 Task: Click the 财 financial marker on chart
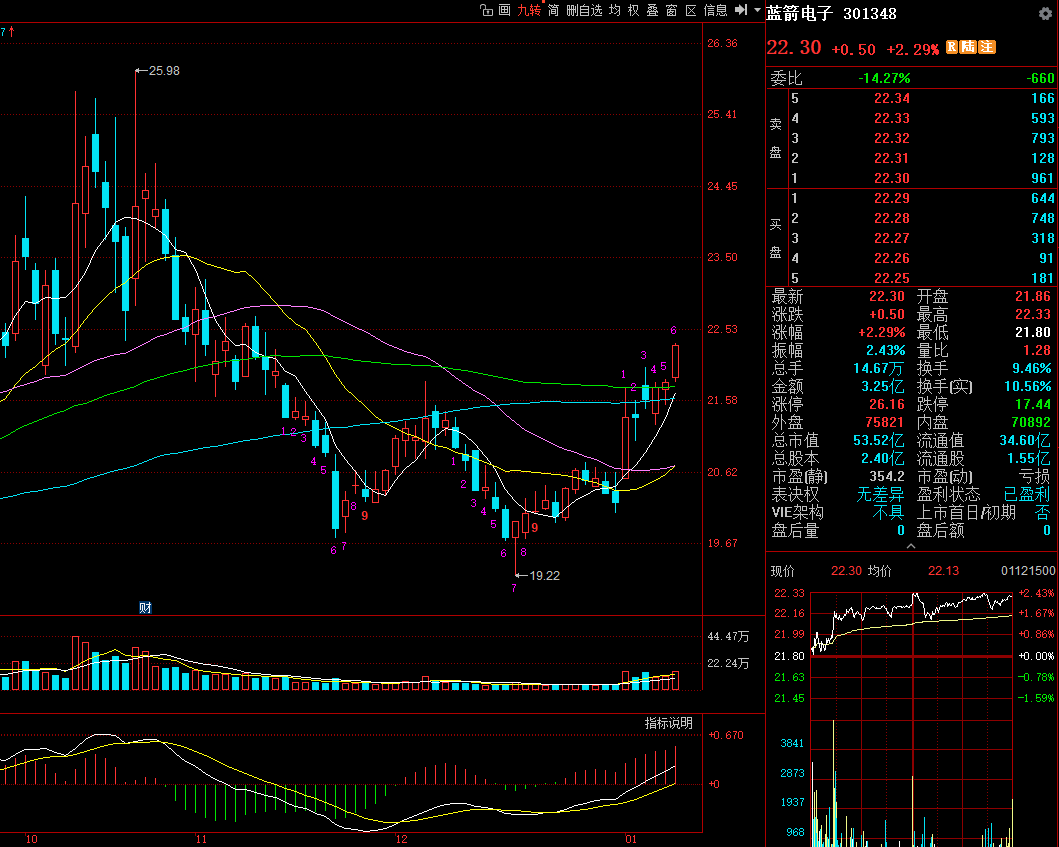tap(145, 607)
